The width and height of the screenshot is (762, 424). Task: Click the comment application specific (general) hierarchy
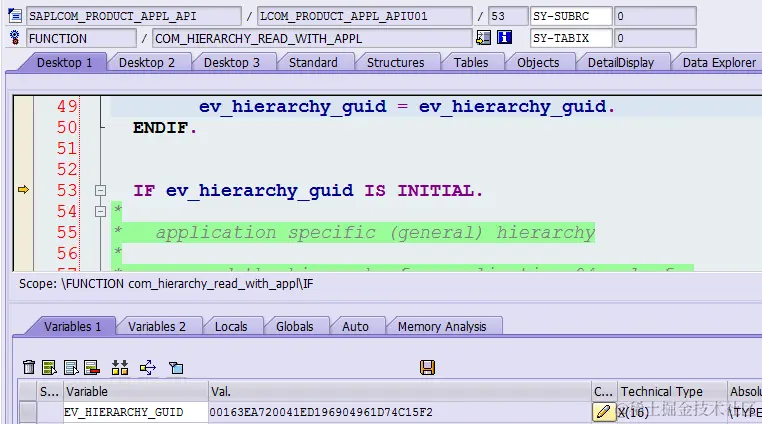point(375,233)
